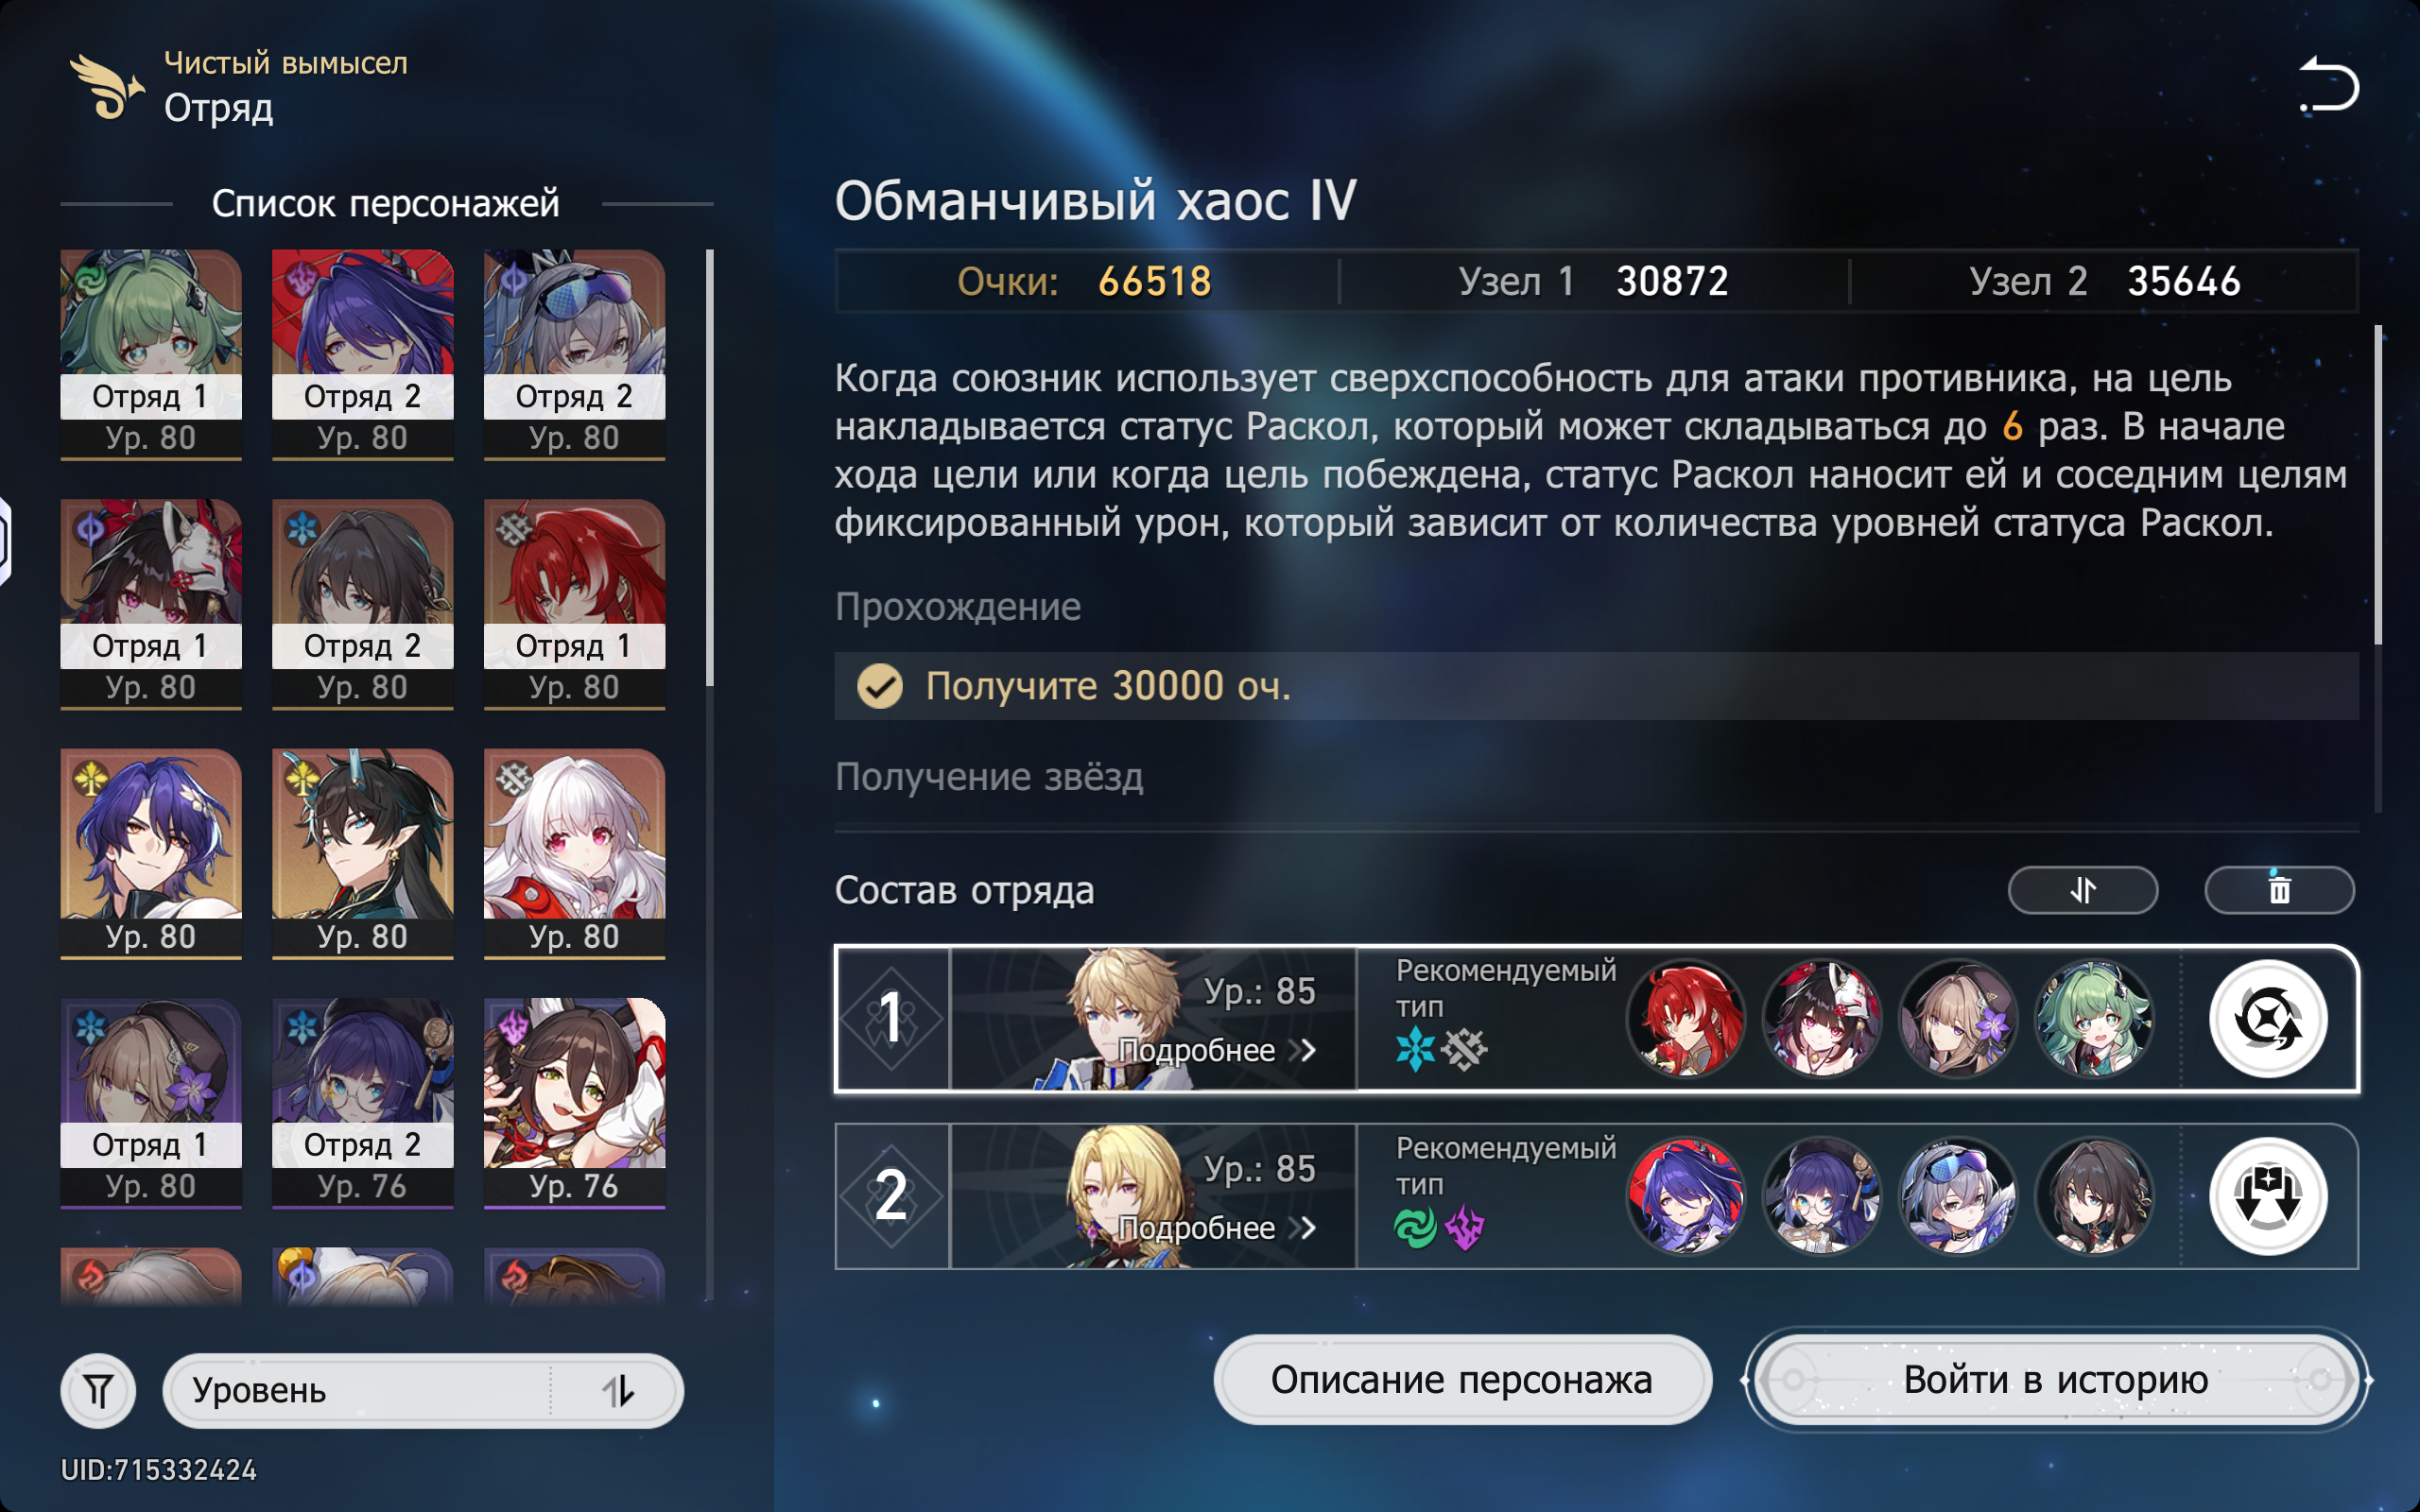This screenshot has height=1512, width=2420.
Task: Select team slot number 1
Action: 892,1019
